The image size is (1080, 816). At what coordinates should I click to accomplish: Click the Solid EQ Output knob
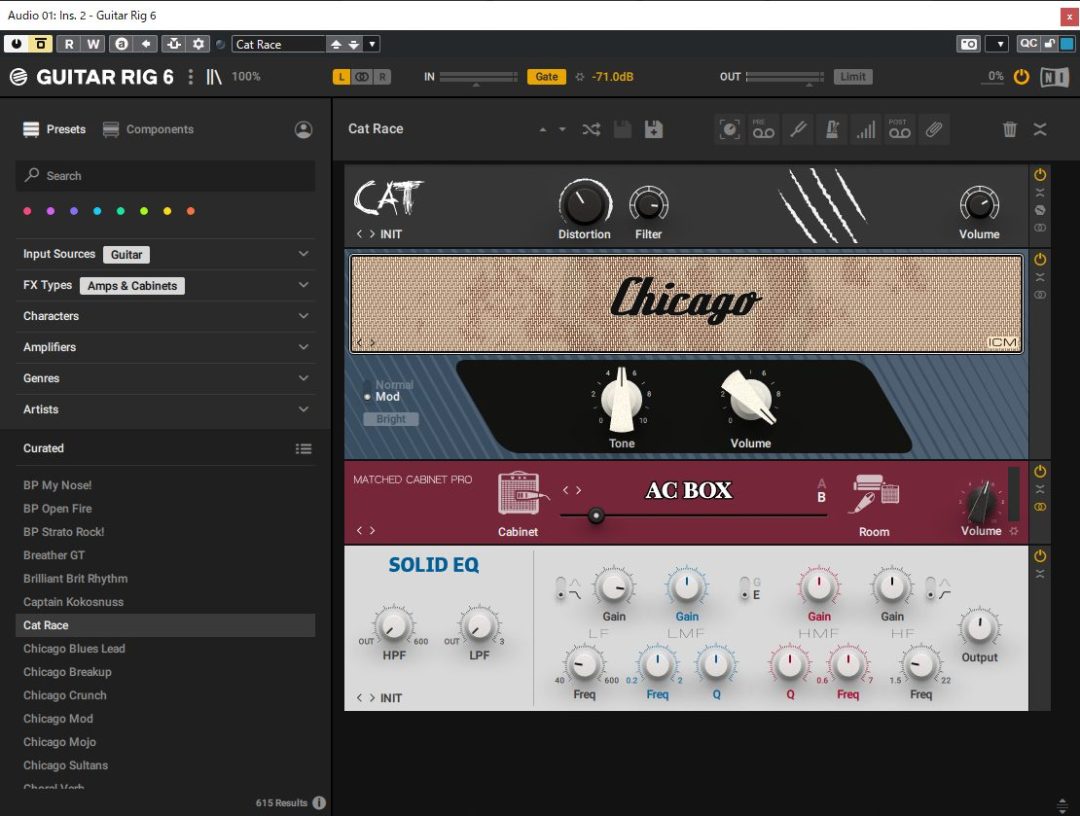[979, 627]
